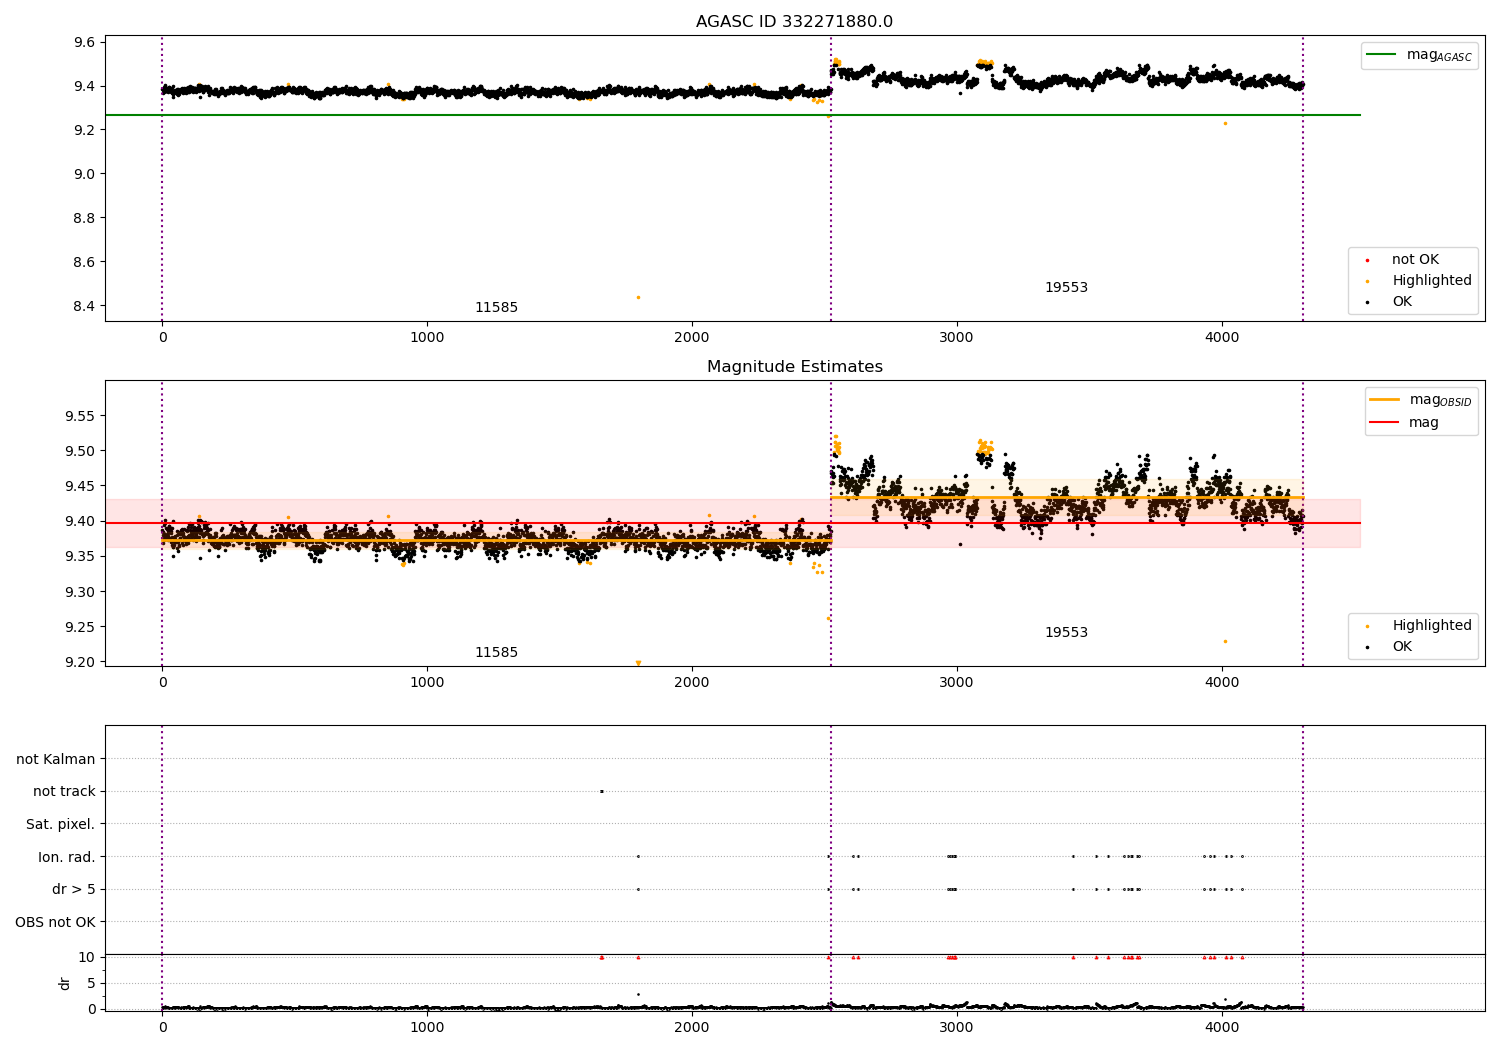Viewport: 1500px width, 1050px height.
Task: Click the 'dr > 5' axis label
Action: click(x=74, y=889)
